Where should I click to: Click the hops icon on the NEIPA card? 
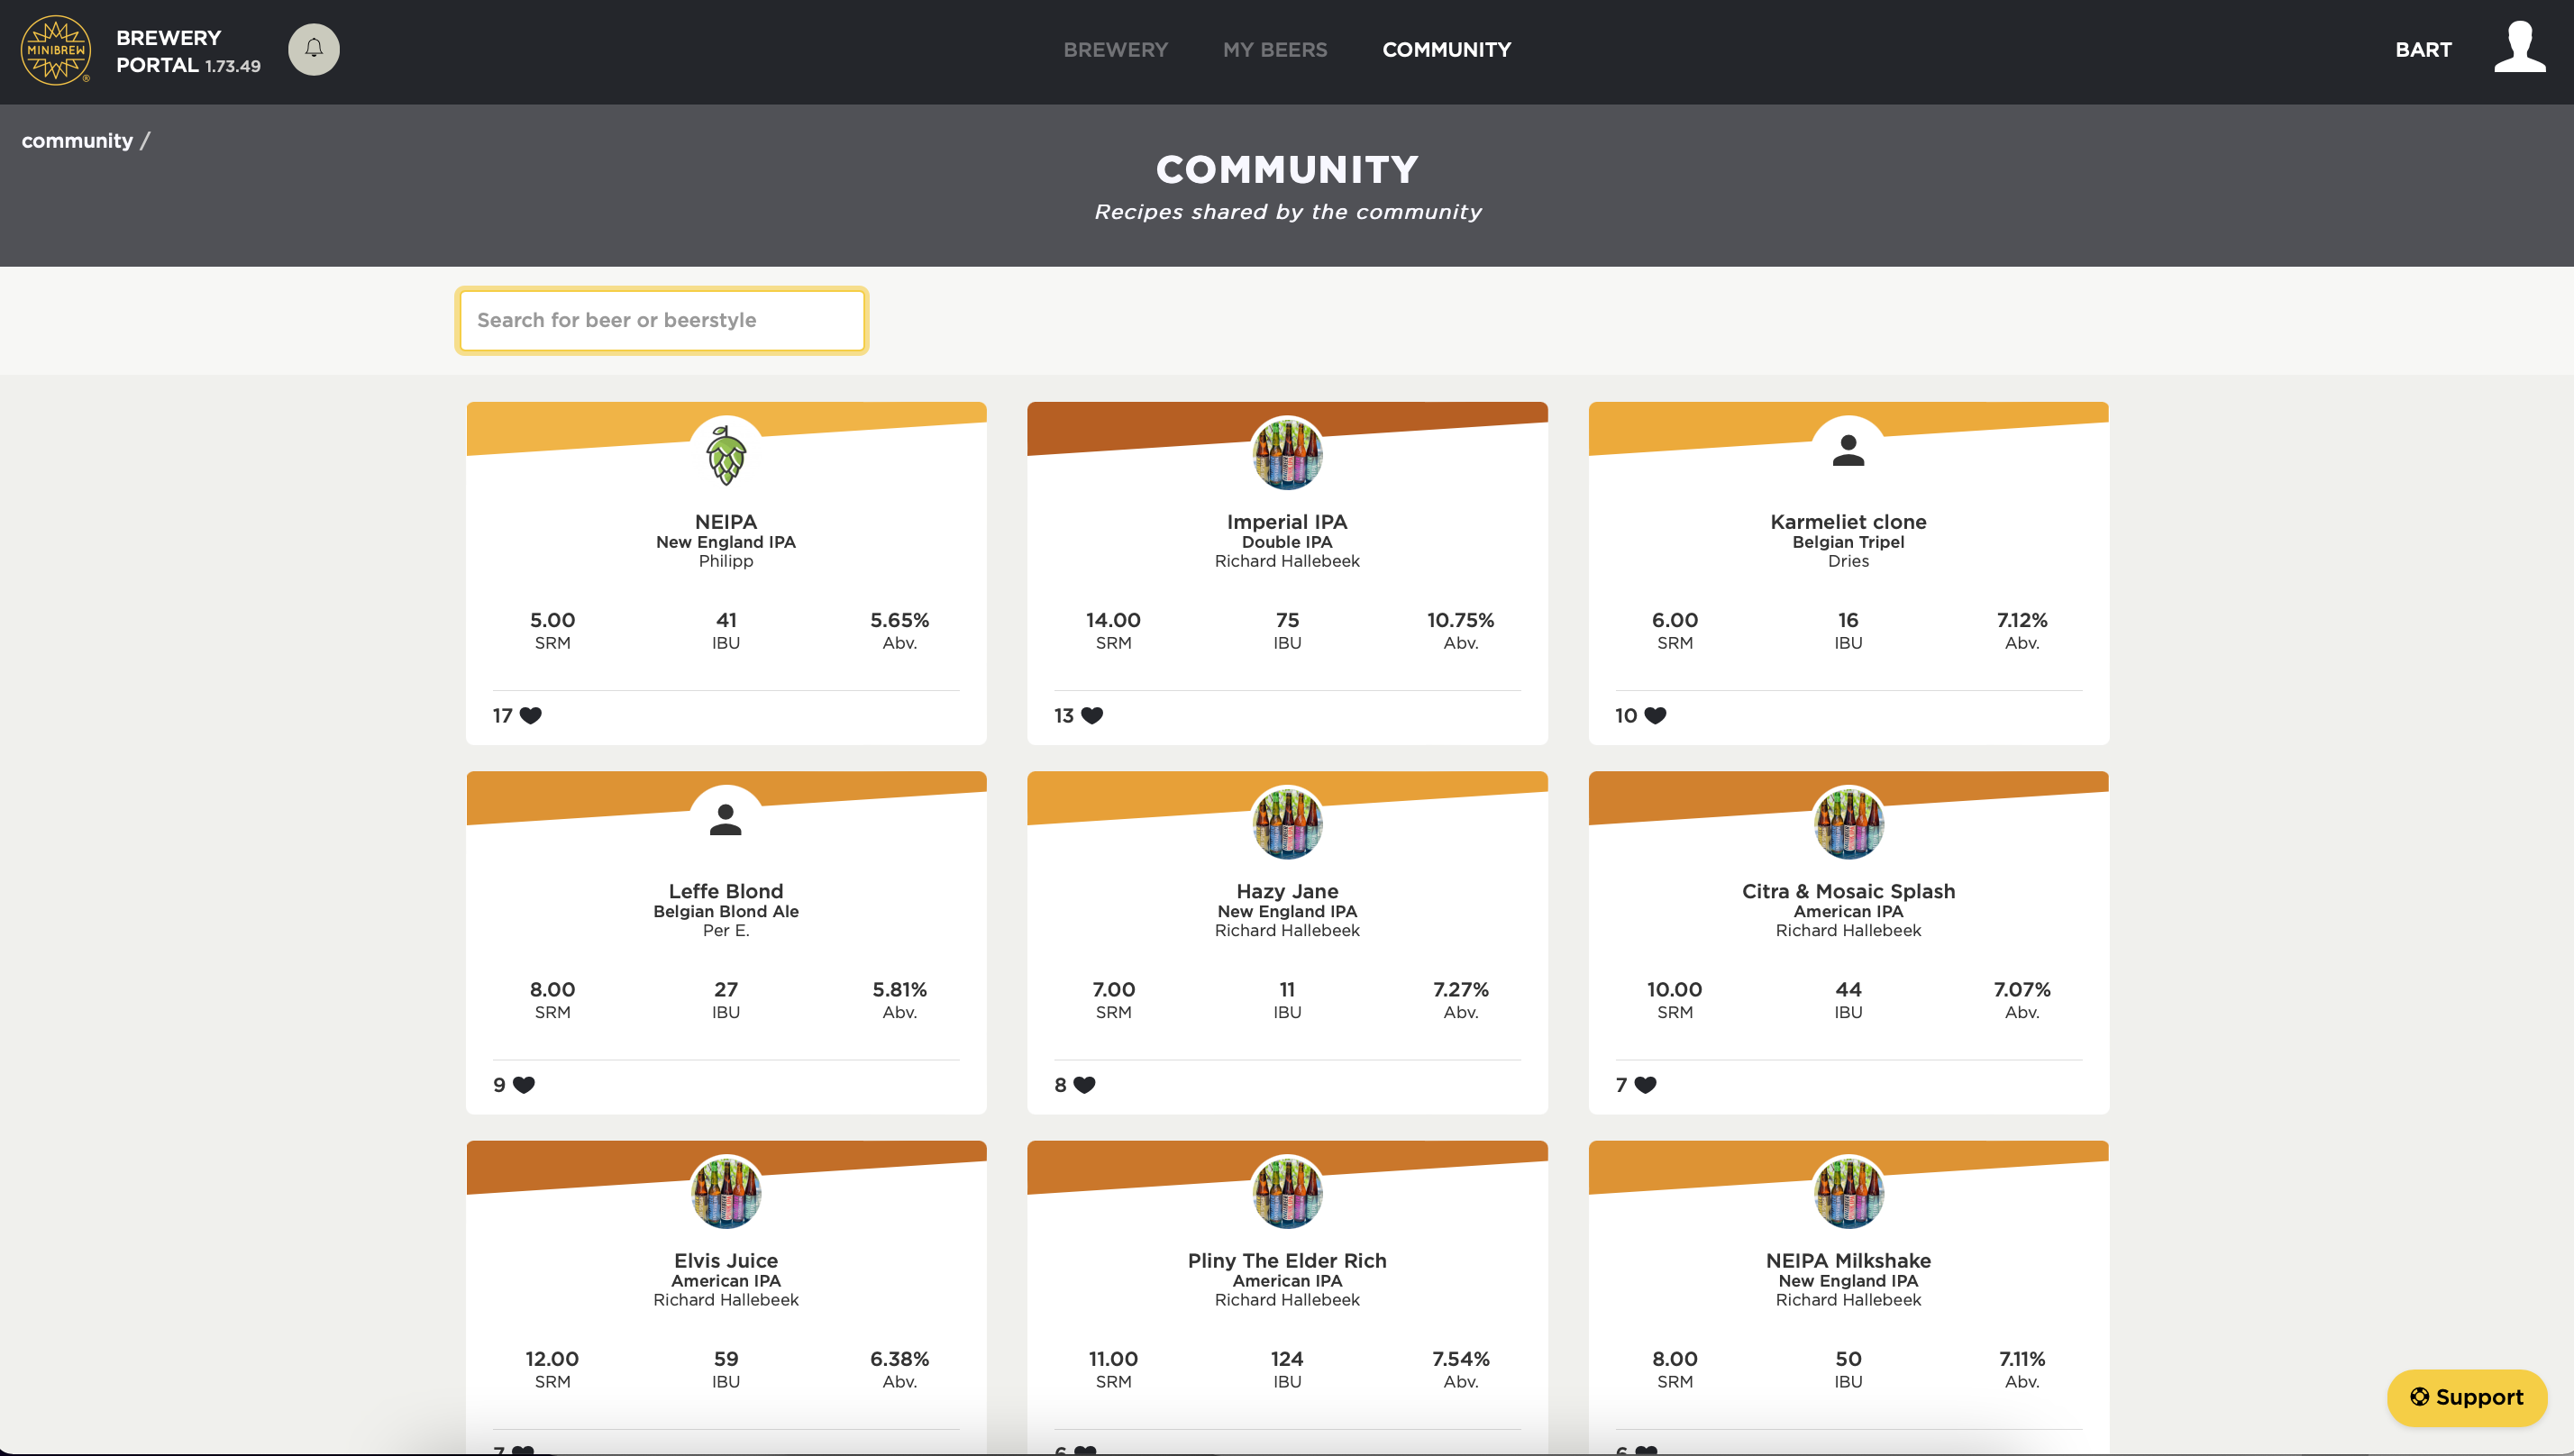[725, 452]
